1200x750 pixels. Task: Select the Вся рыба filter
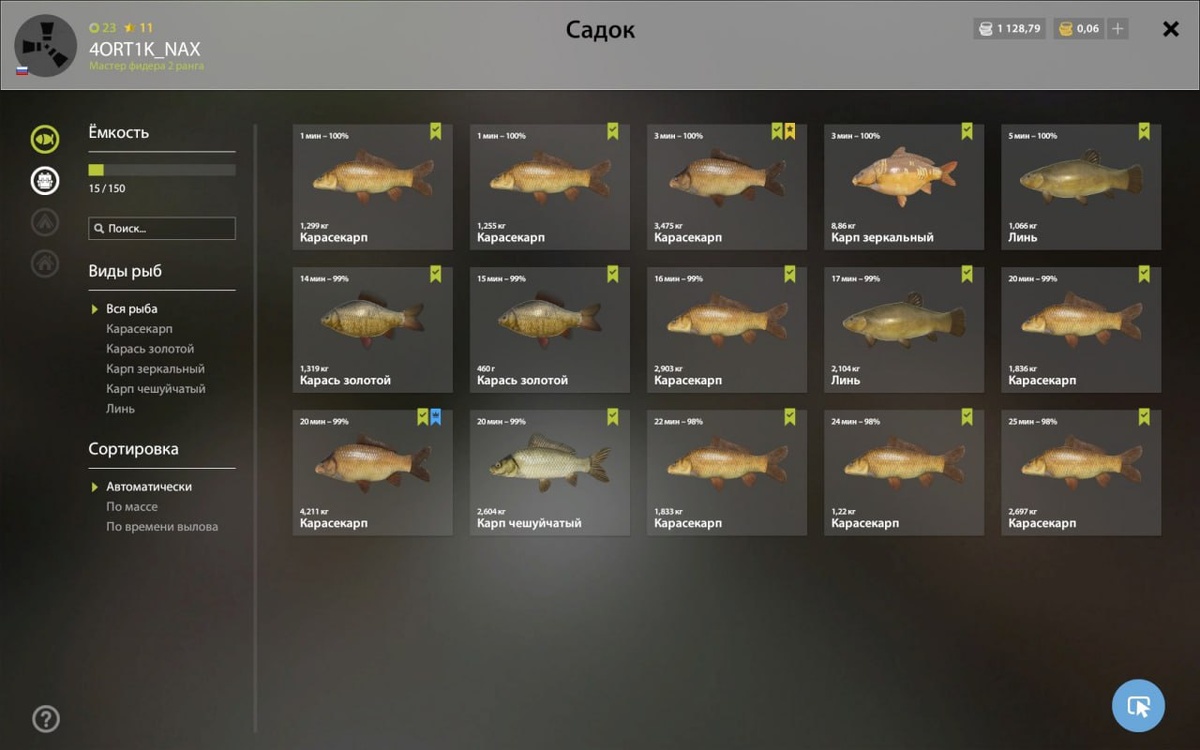[132, 309]
